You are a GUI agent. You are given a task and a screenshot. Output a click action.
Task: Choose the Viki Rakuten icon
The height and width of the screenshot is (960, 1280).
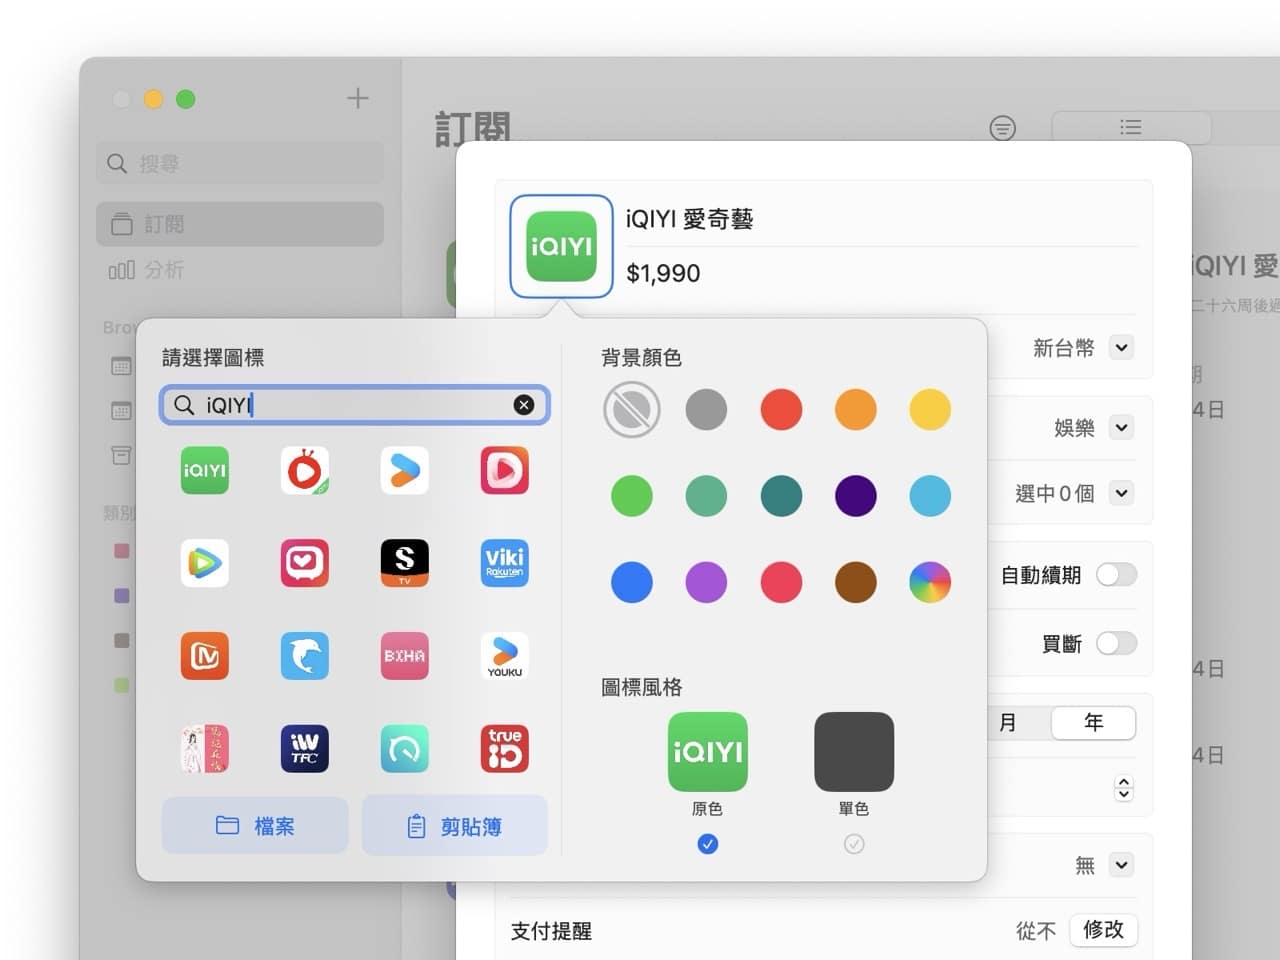click(505, 563)
